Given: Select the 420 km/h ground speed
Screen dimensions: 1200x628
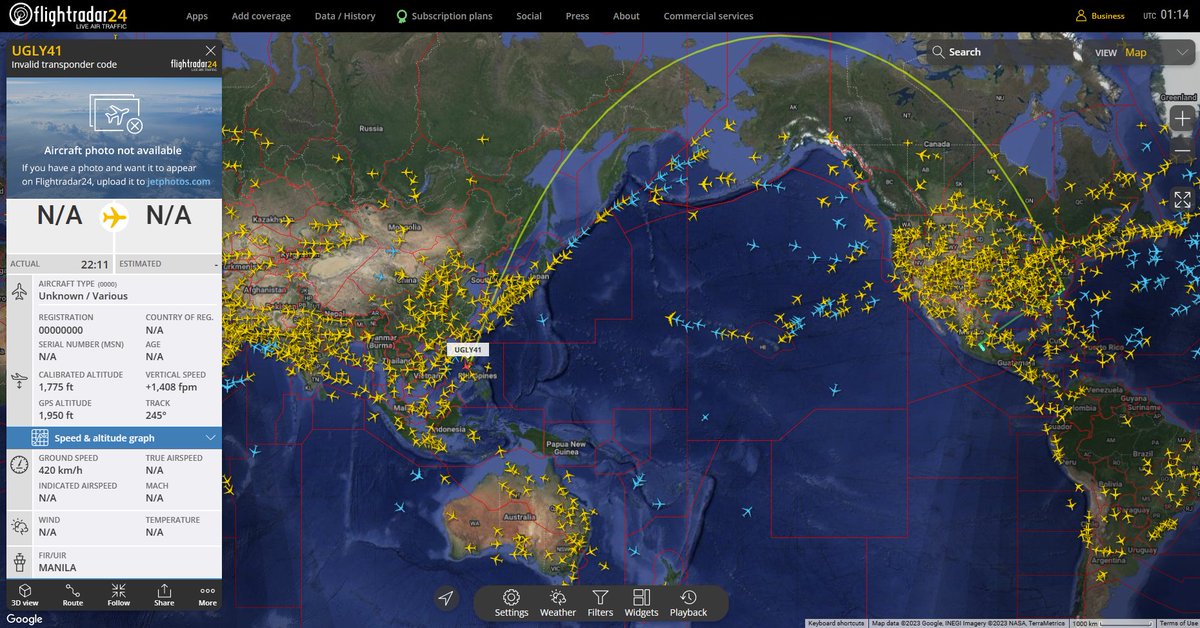Looking at the screenshot, I should (60, 470).
